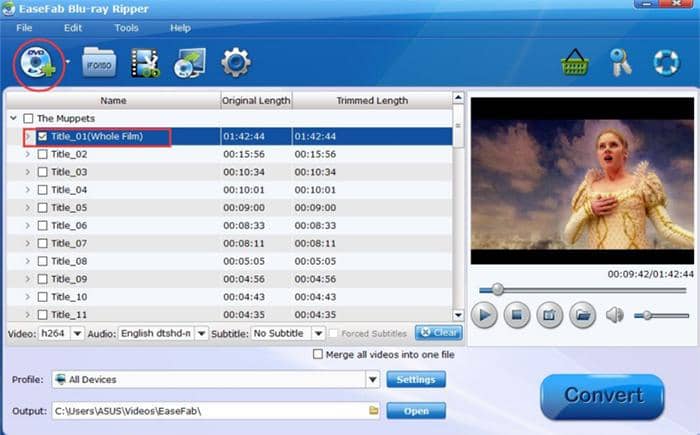The height and width of the screenshot is (435, 700).
Task: Open the Edit menu
Action: tap(73, 28)
